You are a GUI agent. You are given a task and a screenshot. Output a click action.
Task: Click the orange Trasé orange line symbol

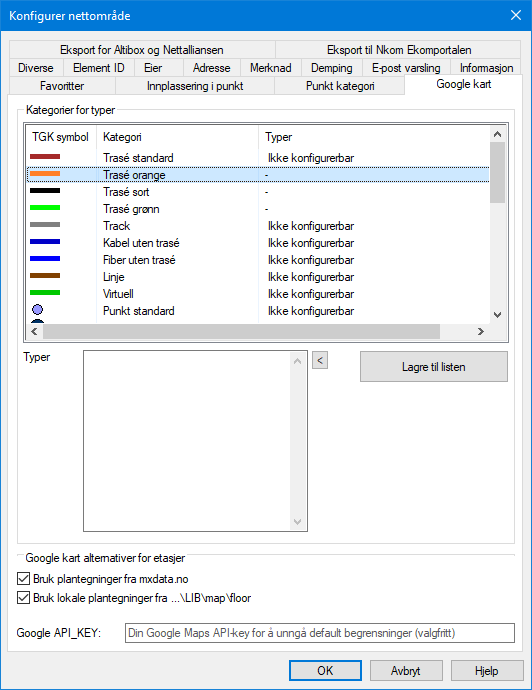pos(45,174)
